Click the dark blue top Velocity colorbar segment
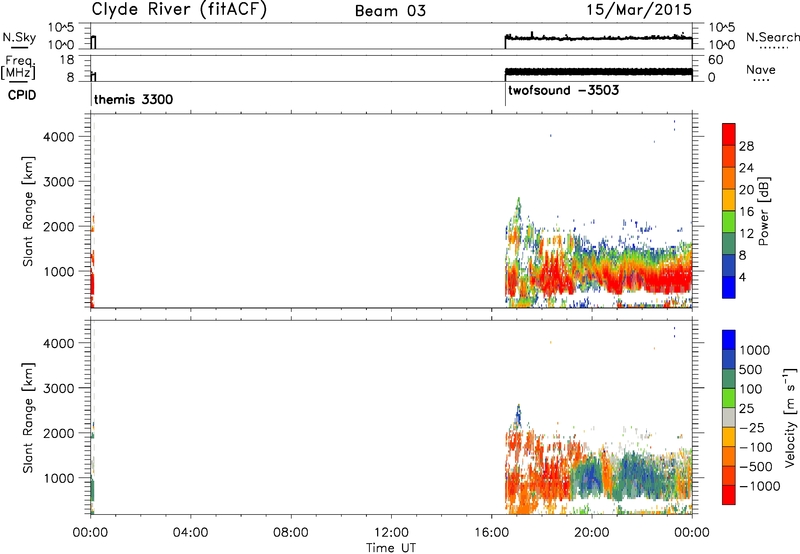 729,340
